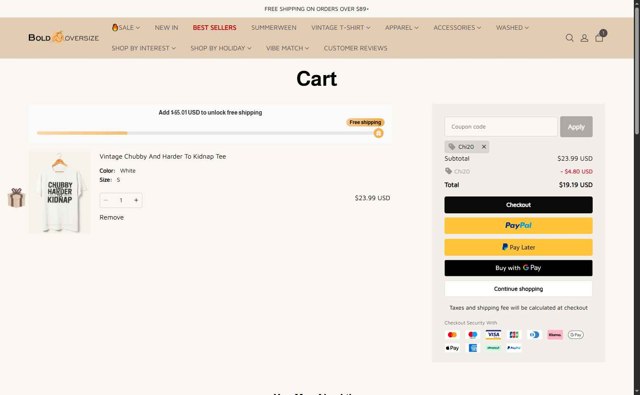Remove the Chi20 coupon tag
The width and height of the screenshot is (640, 395).
tap(484, 146)
